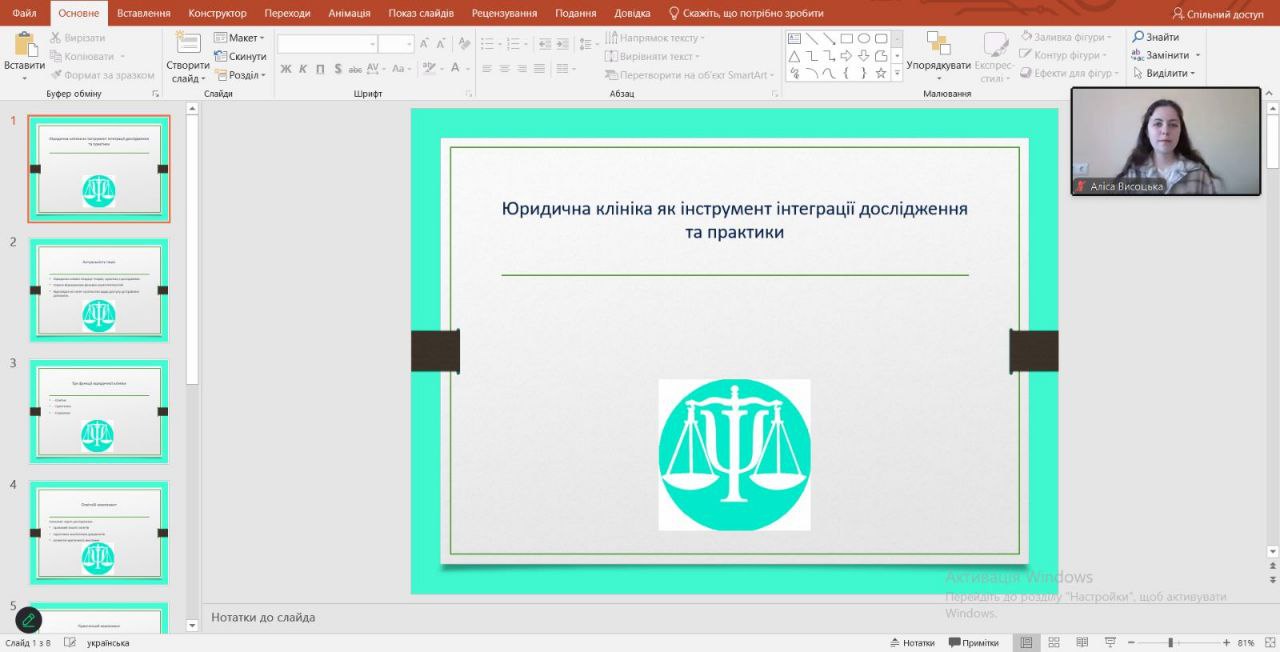The image size is (1280, 652).
Task: Click Створити слайд new slide icon
Action: point(188,43)
